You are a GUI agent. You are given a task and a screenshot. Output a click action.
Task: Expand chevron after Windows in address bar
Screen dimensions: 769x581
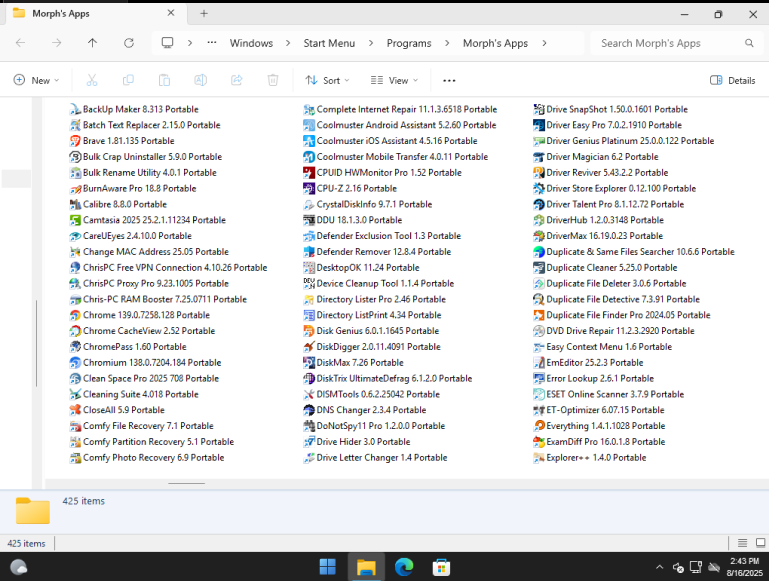(x=288, y=43)
